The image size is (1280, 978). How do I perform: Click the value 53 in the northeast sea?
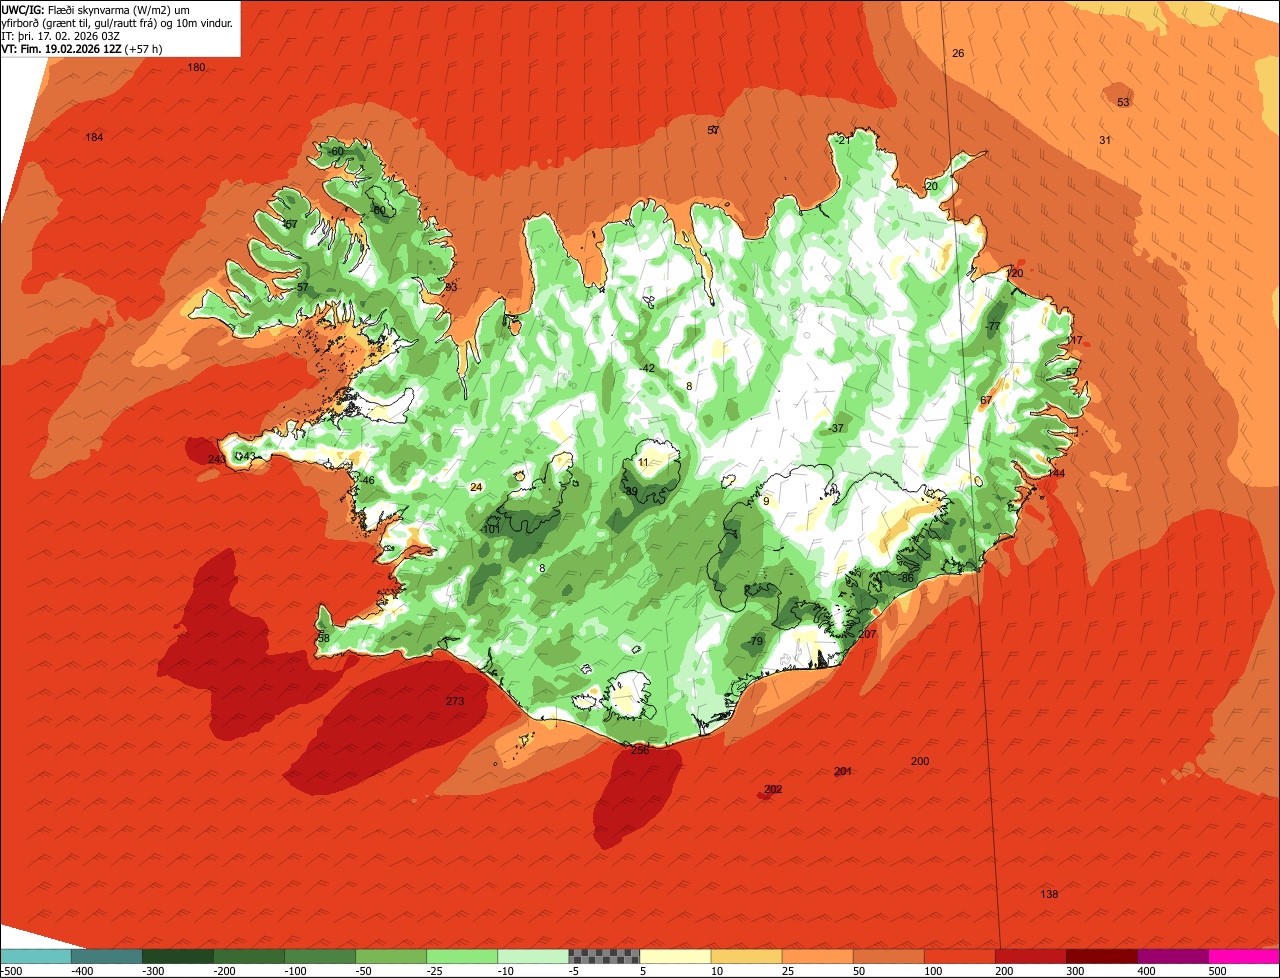tap(1123, 102)
